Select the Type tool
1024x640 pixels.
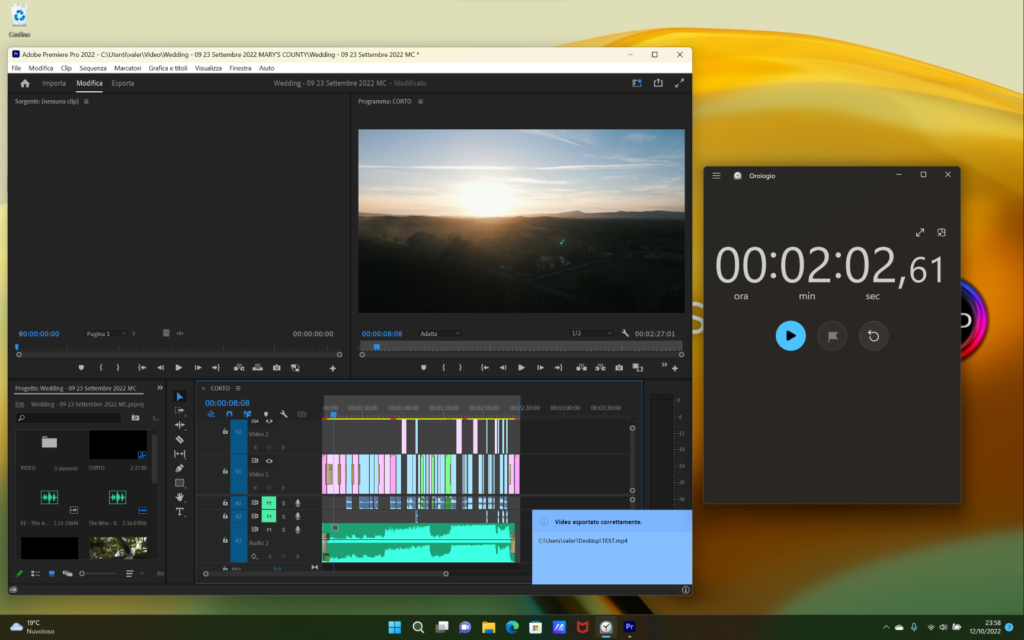[180, 512]
